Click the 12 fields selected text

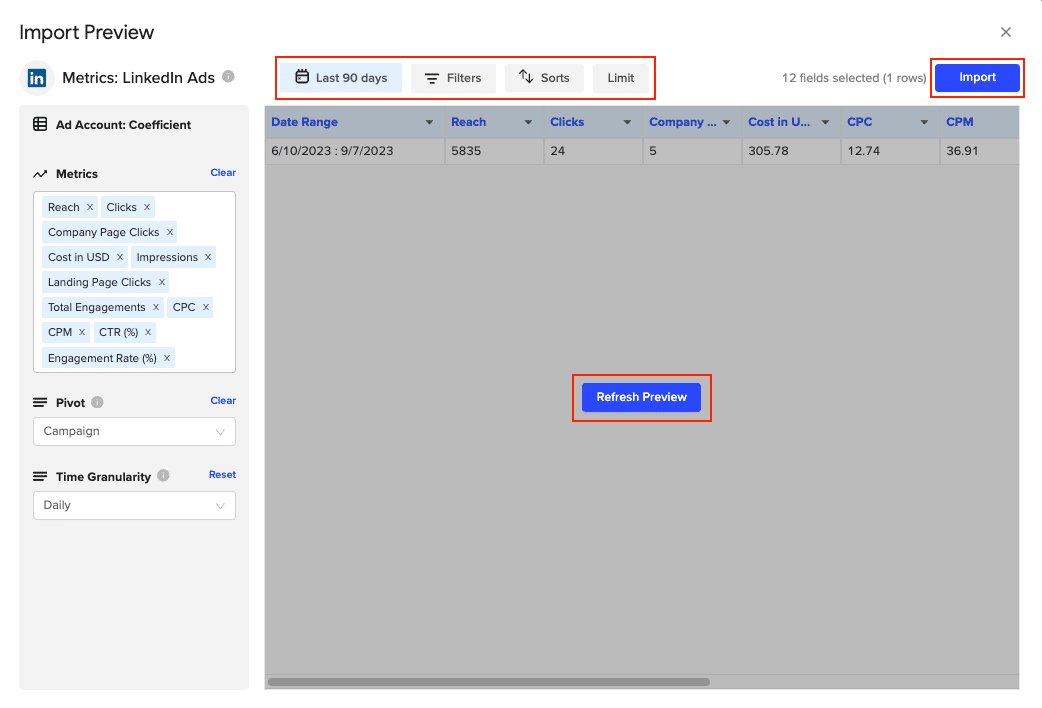point(854,78)
